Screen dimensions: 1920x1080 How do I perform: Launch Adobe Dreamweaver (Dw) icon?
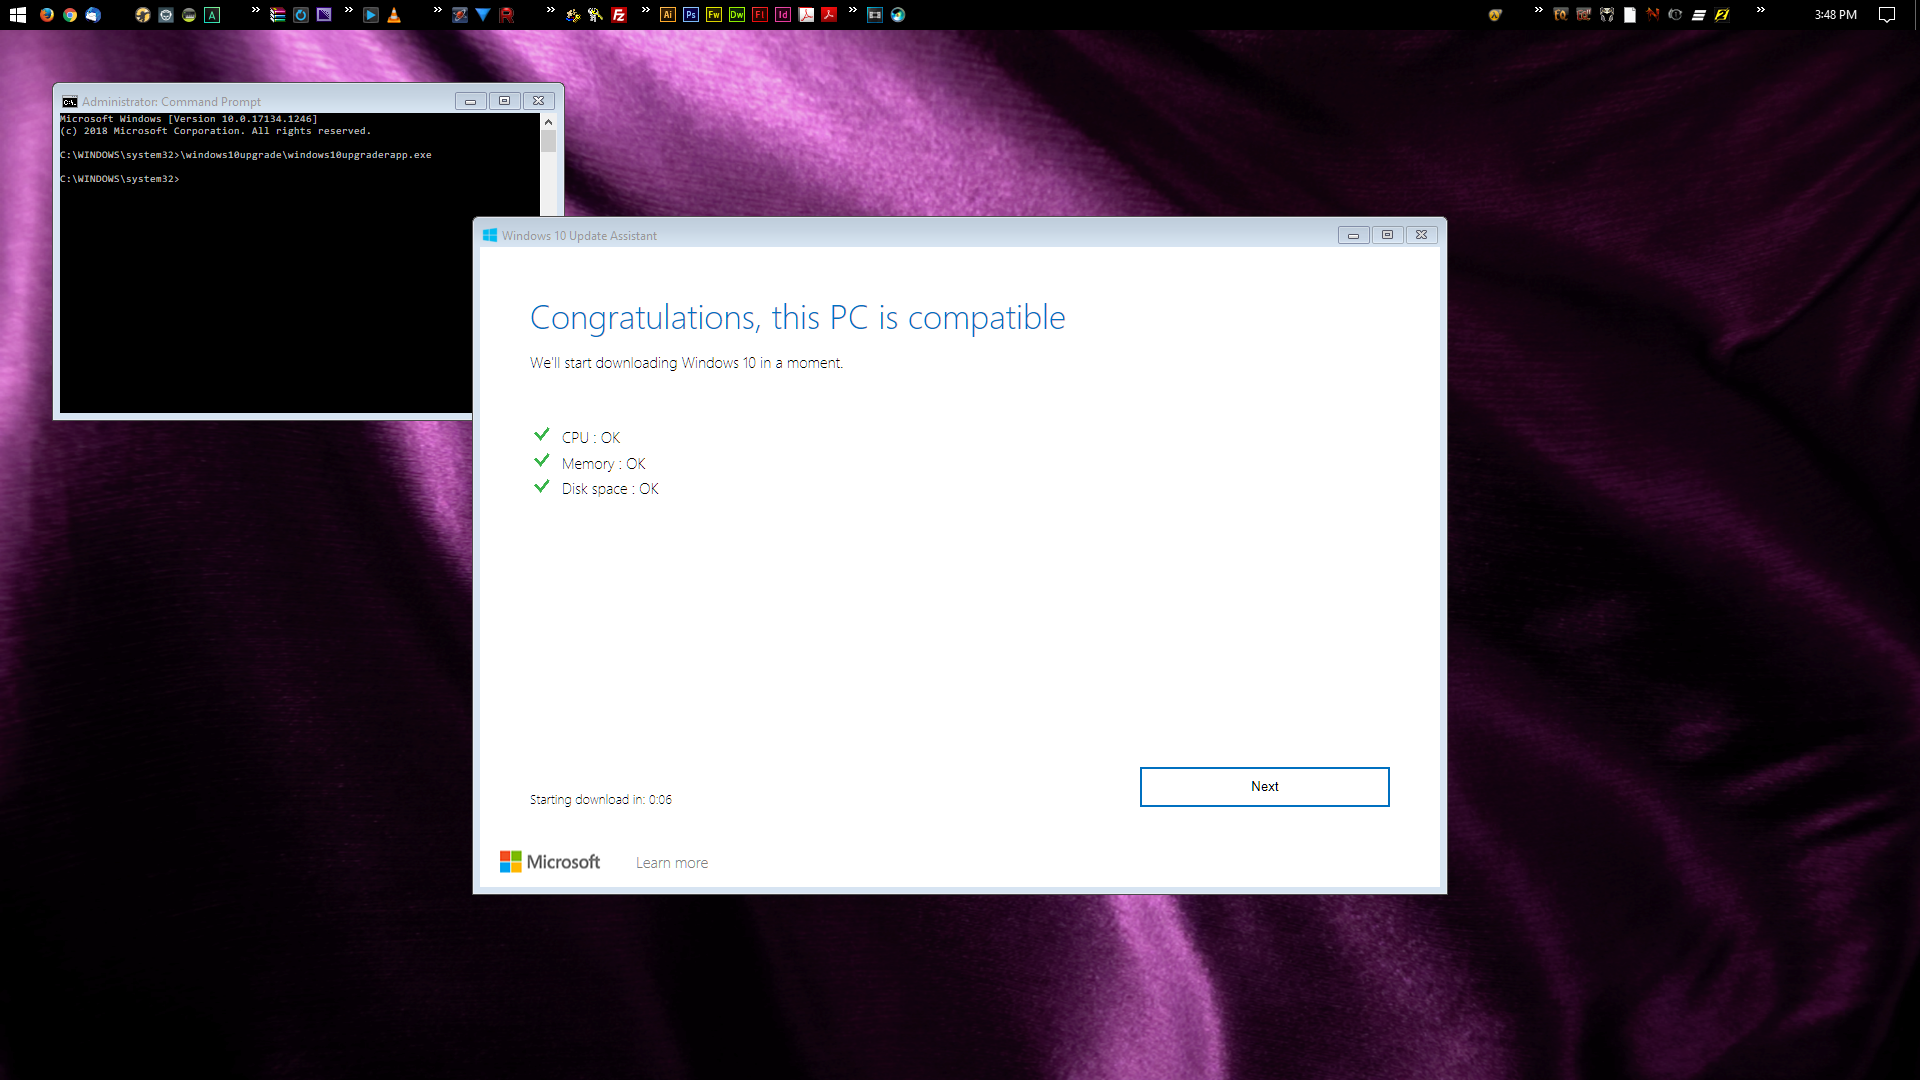click(737, 15)
